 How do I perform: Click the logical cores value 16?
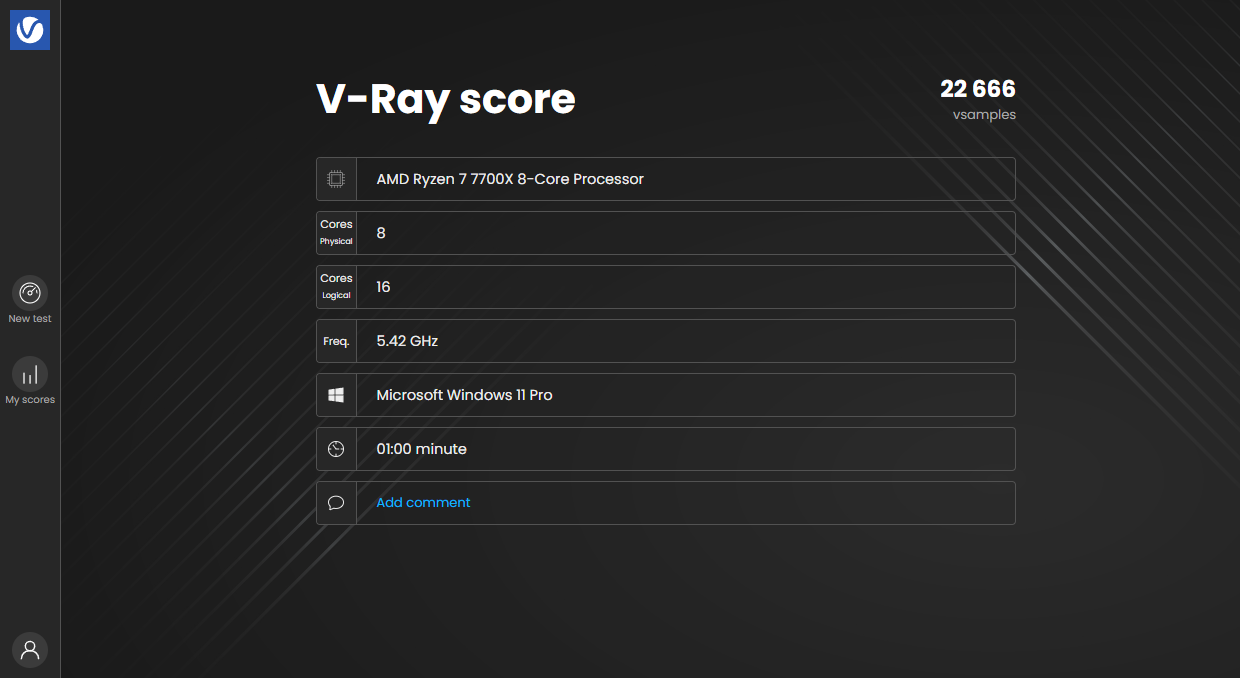383,287
